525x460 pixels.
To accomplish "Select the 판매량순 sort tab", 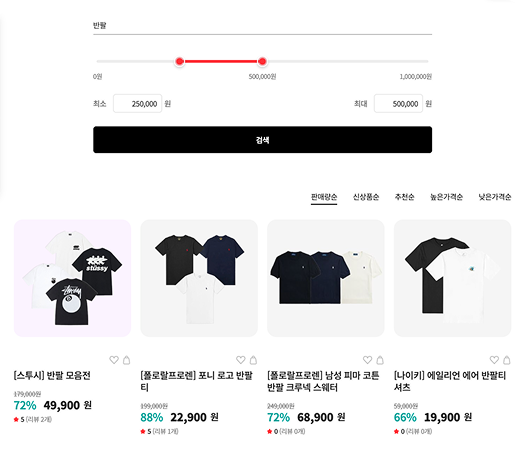I will point(324,197).
